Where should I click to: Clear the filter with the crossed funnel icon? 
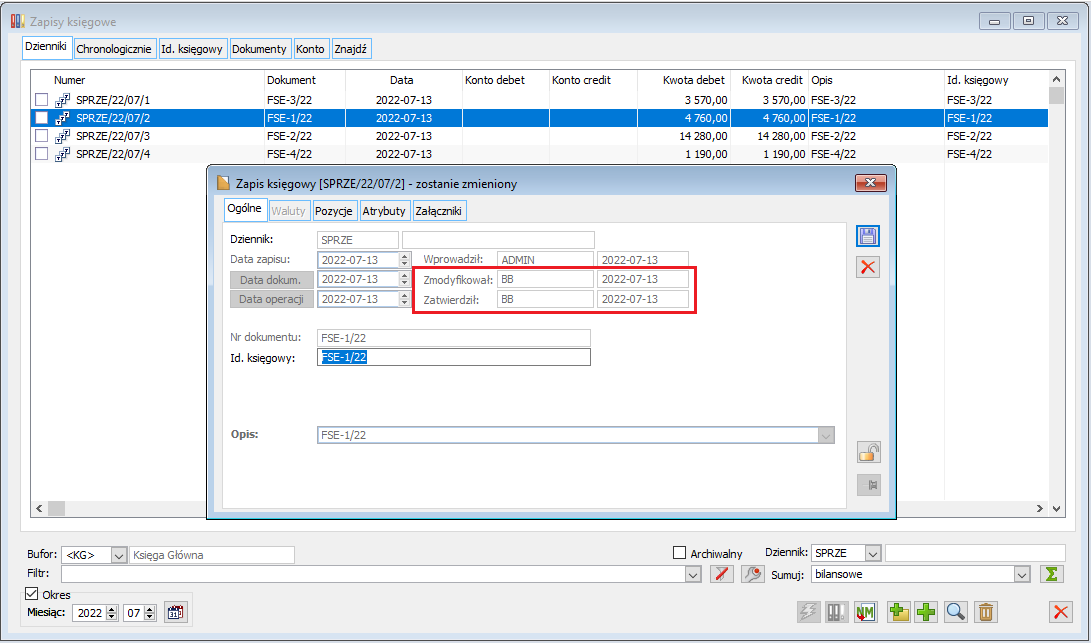(x=722, y=574)
